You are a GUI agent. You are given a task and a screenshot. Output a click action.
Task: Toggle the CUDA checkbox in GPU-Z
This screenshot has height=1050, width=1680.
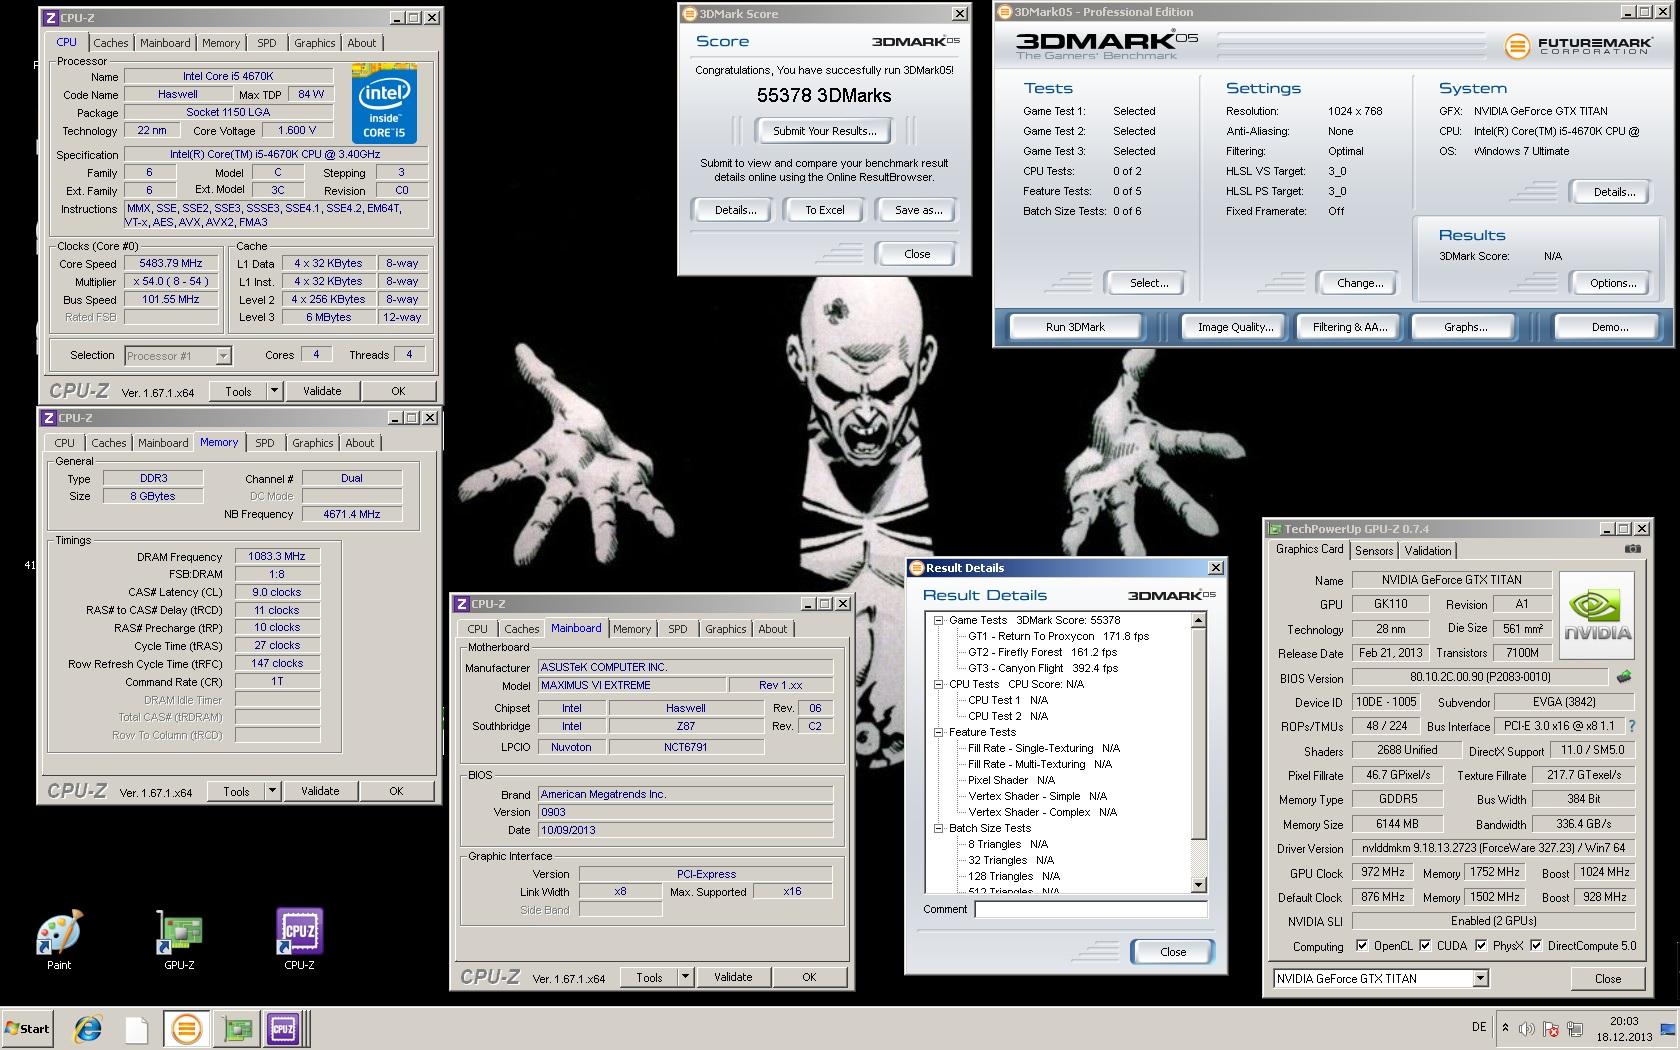click(1424, 945)
